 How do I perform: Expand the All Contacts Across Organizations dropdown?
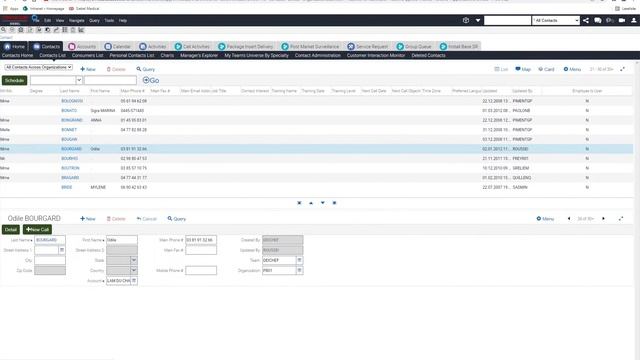click(x=39, y=67)
